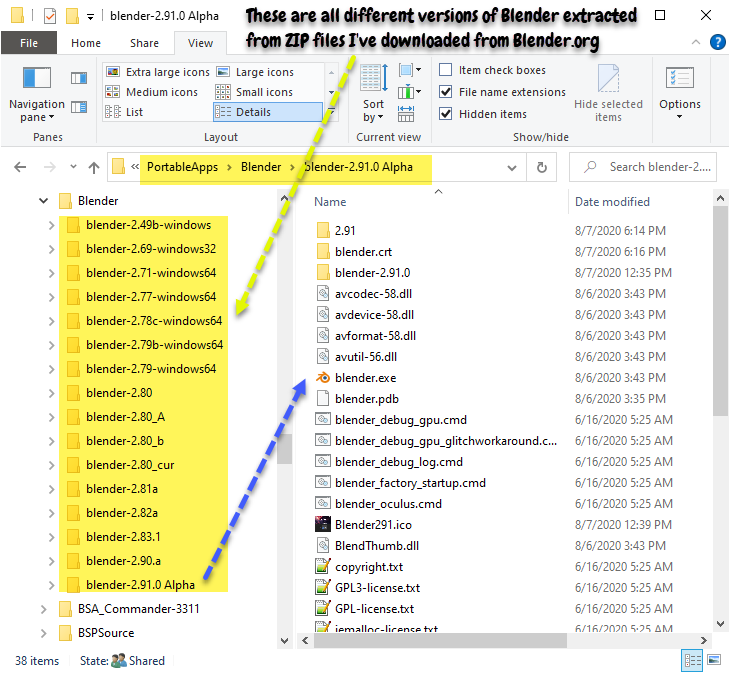
Task: Expand blender-2.80 tree node
Action: coord(51,394)
